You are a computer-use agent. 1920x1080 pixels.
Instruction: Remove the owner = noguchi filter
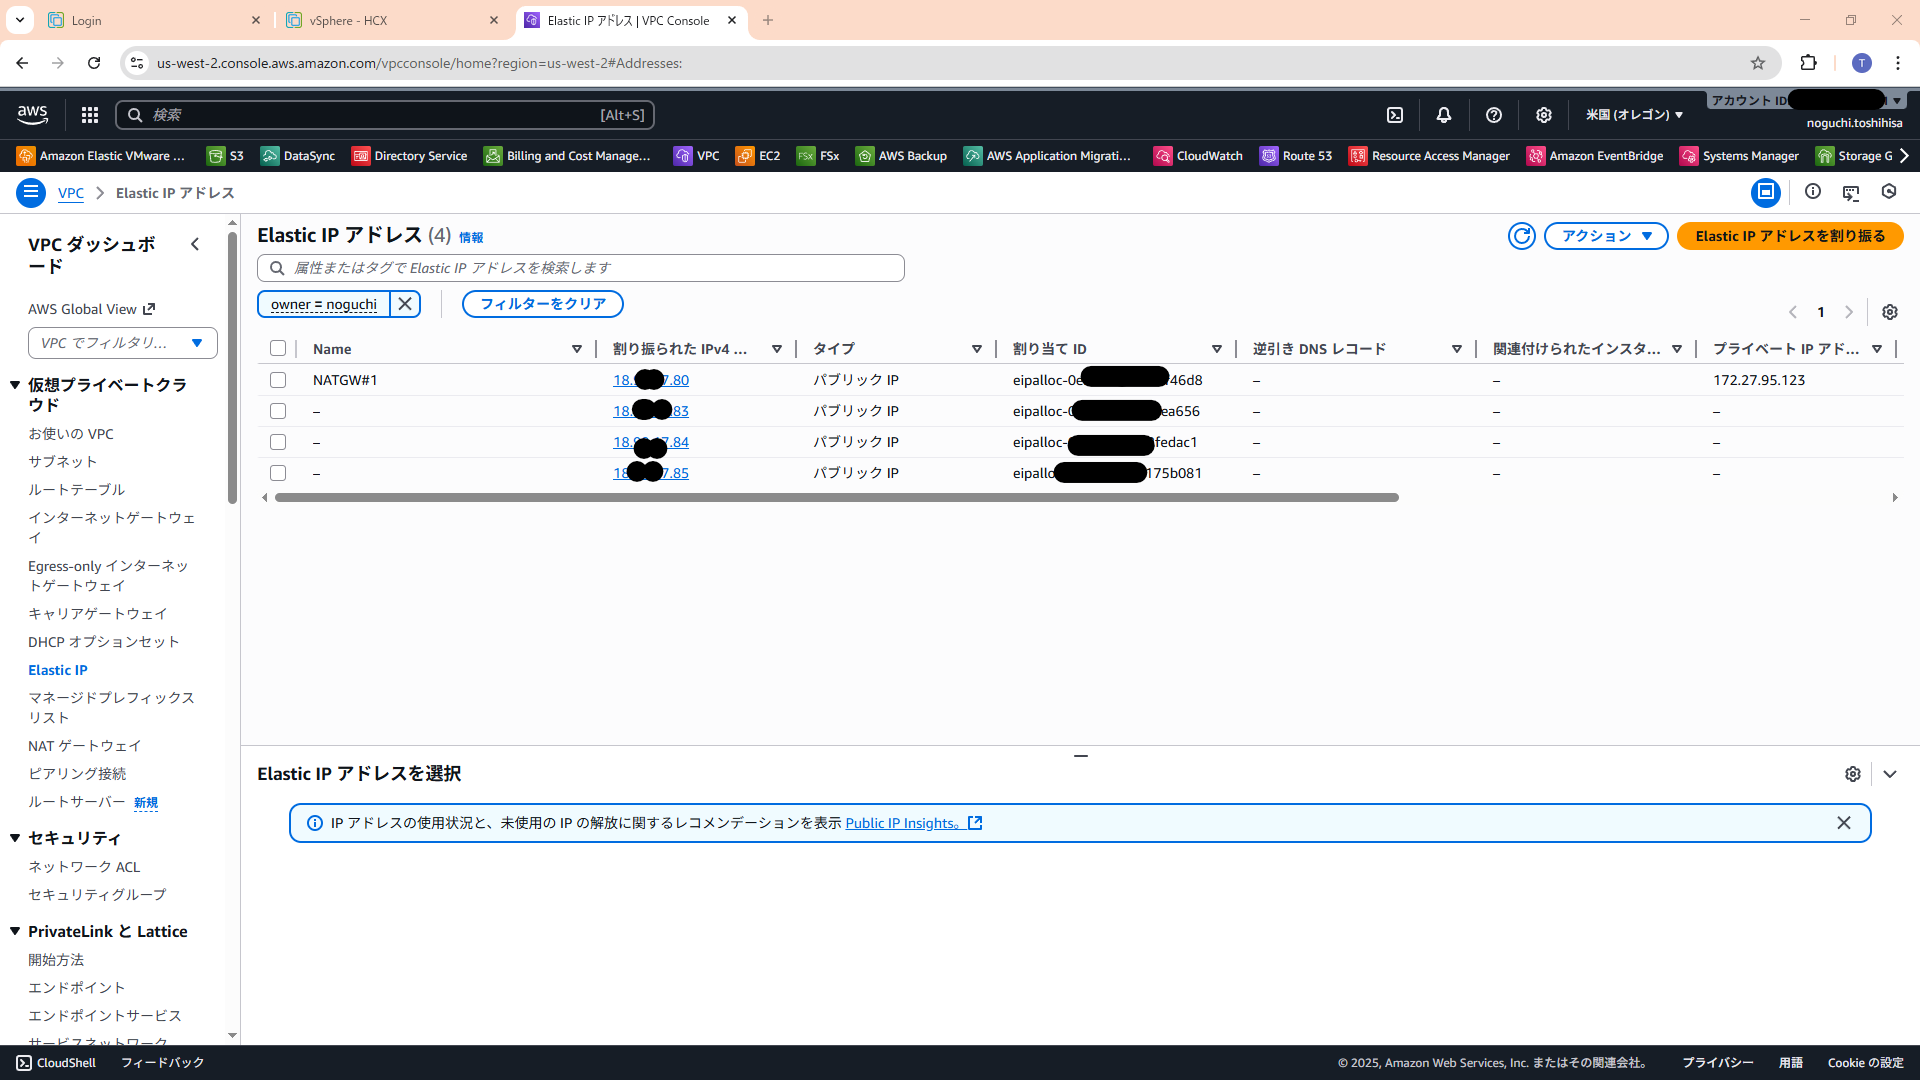[405, 304]
